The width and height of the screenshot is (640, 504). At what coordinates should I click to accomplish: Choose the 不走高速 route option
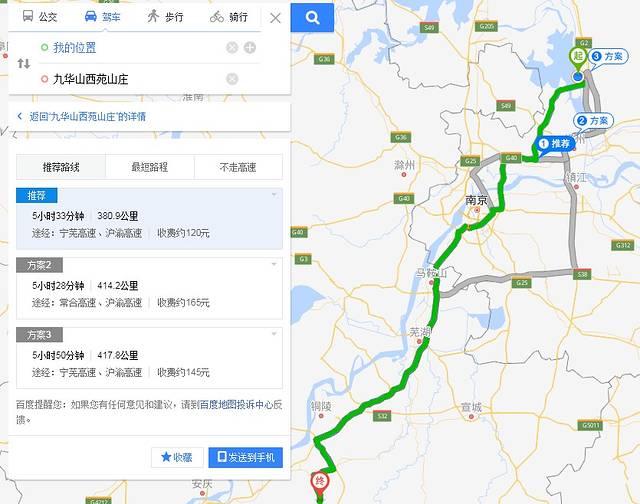238,167
